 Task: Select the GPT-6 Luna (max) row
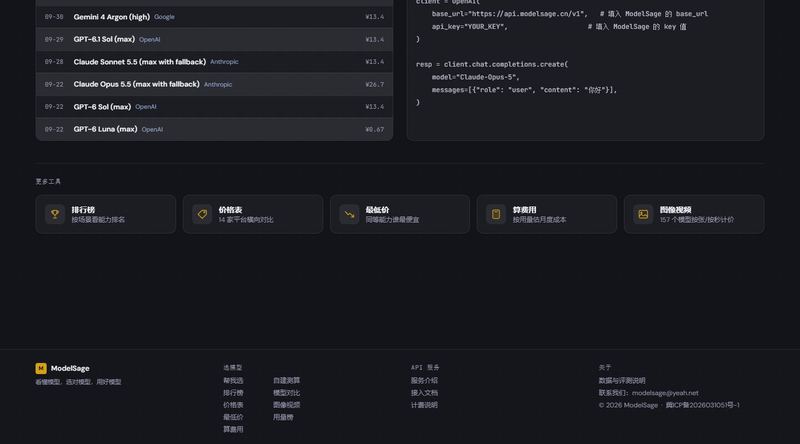point(214,129)
